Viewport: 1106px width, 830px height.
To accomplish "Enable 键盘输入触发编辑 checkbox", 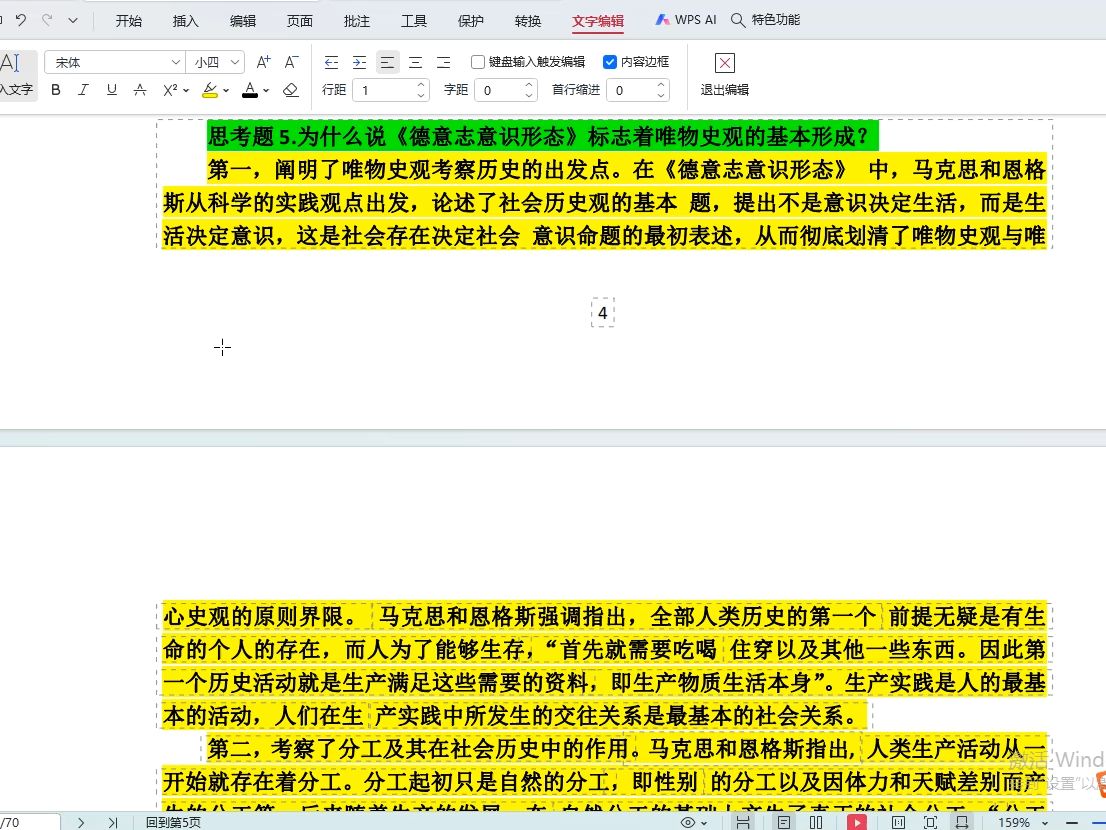I will 478,61.
